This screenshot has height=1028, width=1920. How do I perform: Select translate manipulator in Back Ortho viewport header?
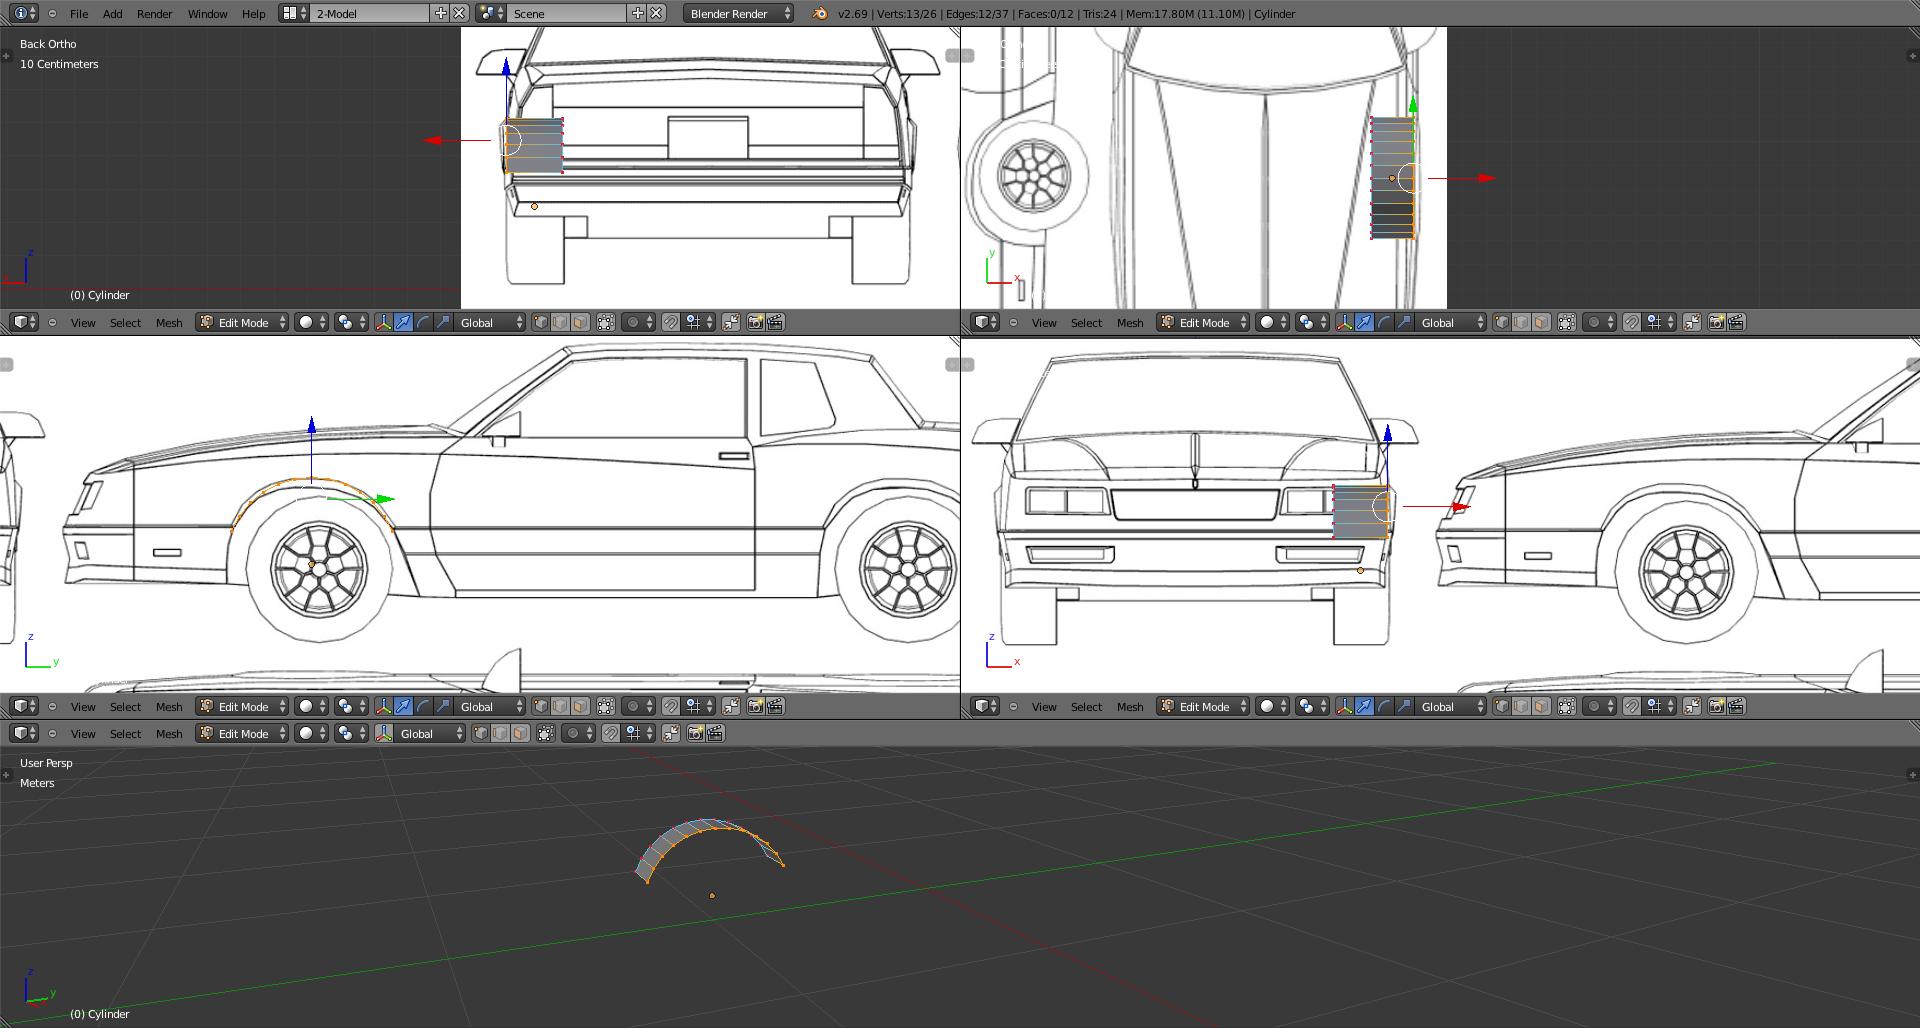click(403, 322)
